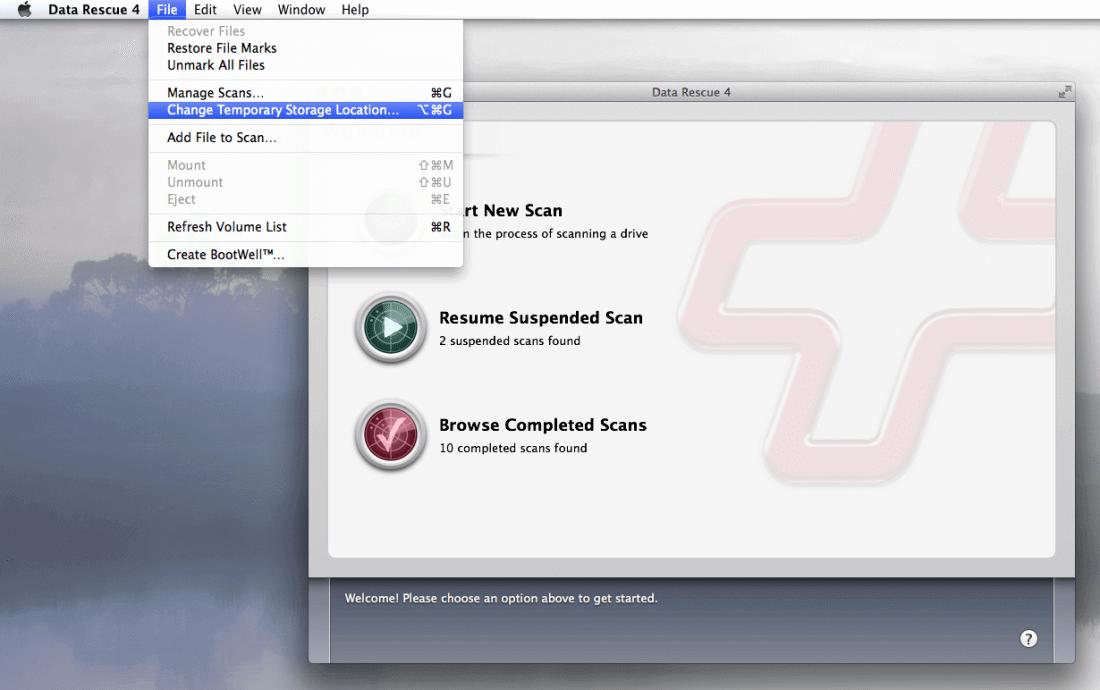Click the help question mark icon
The image size is (1100, 690).
tap(1028, 638)
